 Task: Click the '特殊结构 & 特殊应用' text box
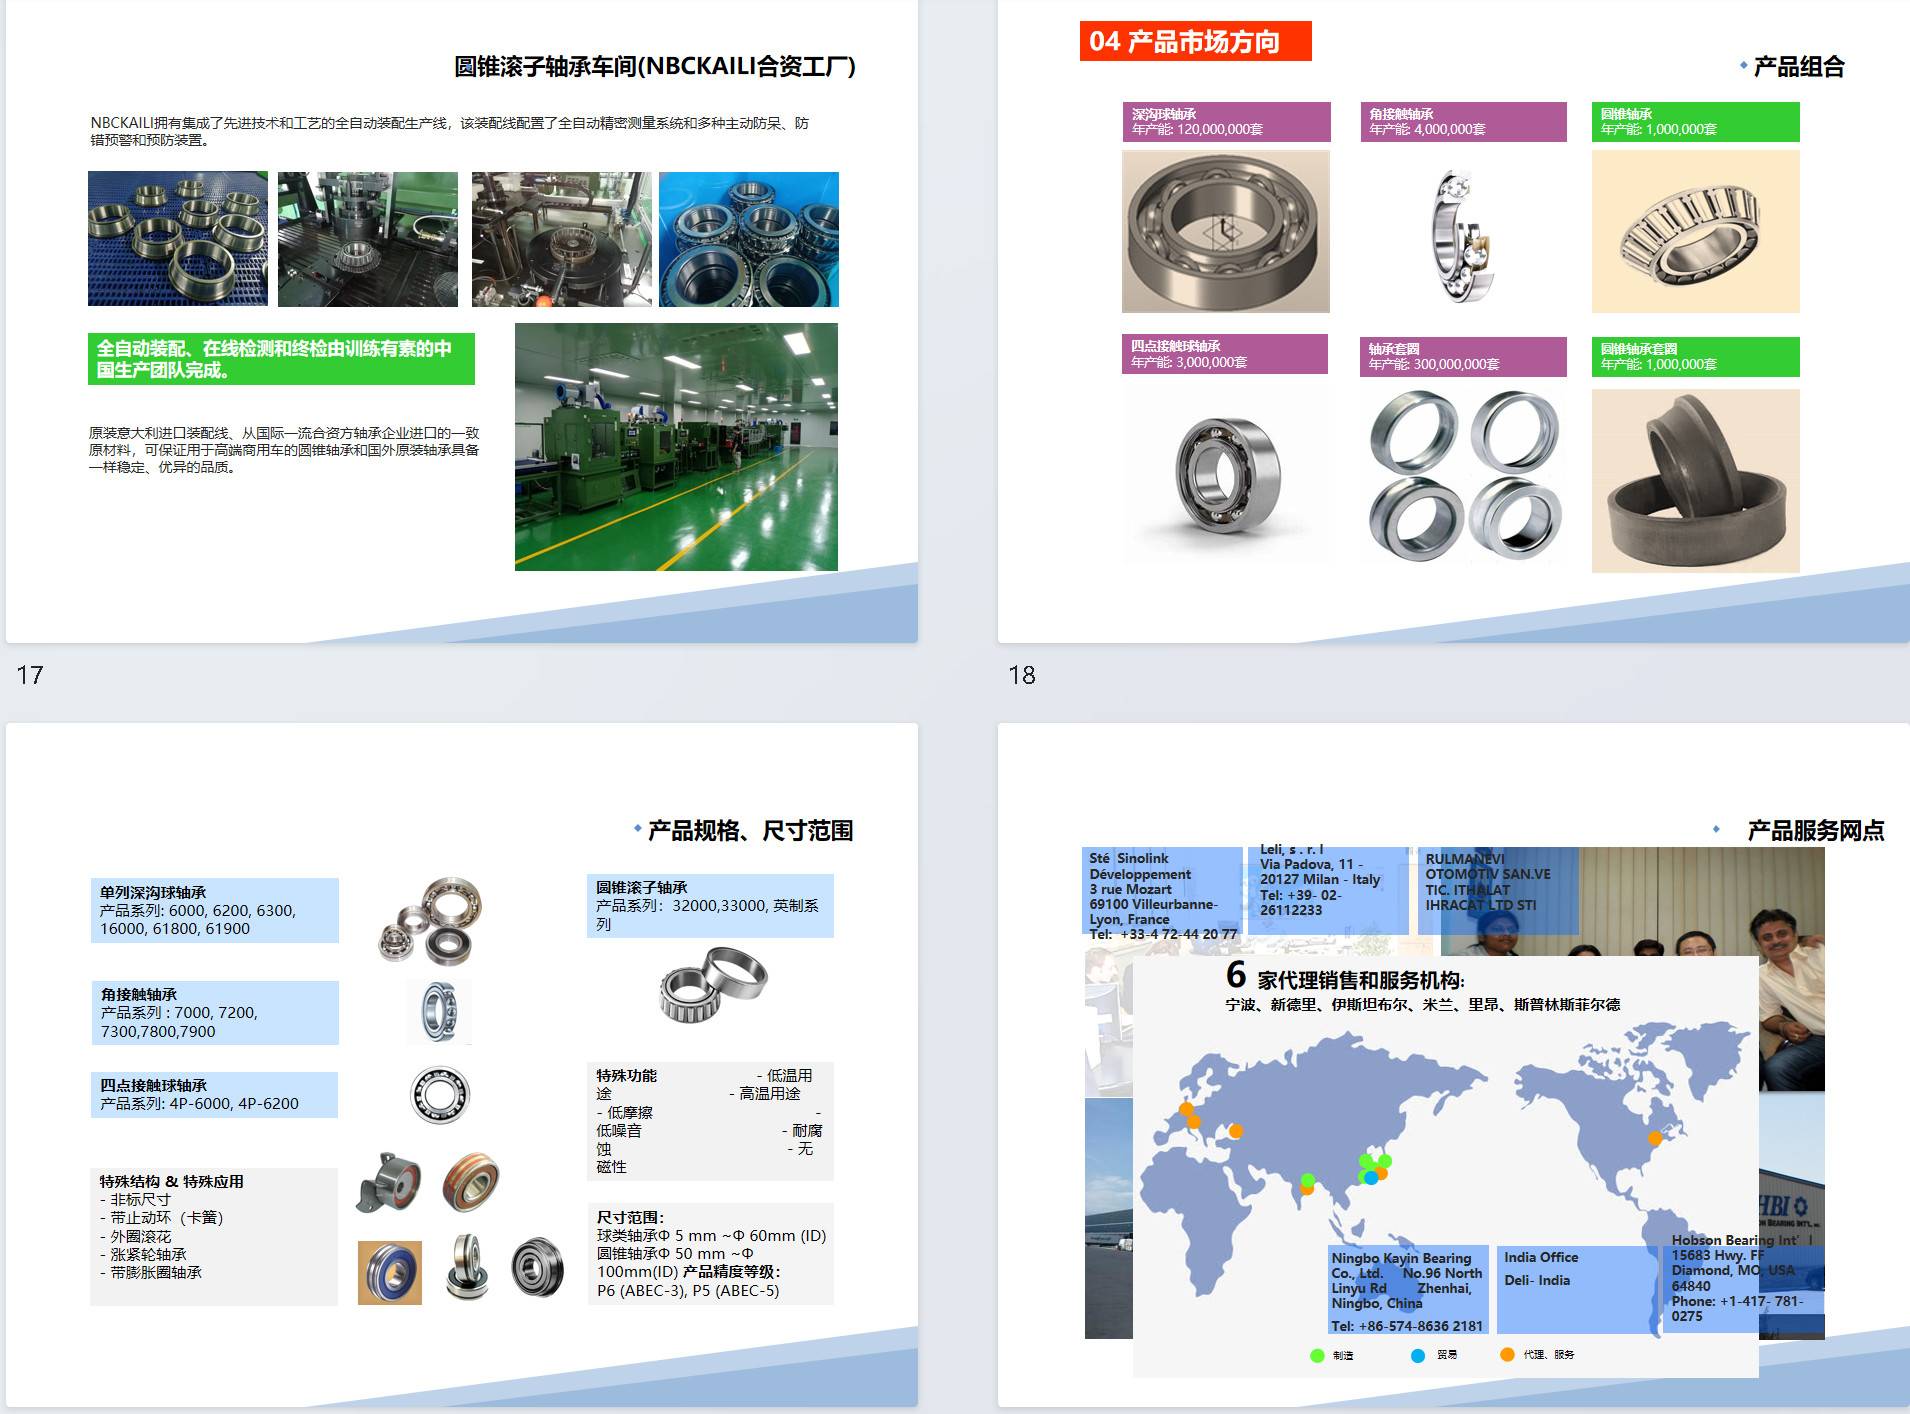214,1236
